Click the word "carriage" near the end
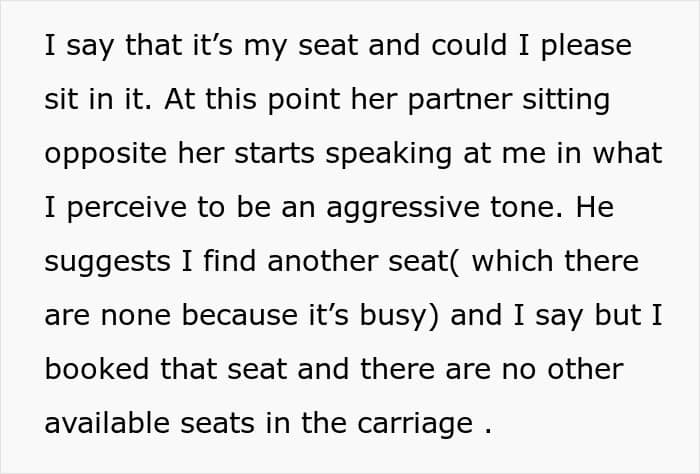 click(x=415, y=424)
